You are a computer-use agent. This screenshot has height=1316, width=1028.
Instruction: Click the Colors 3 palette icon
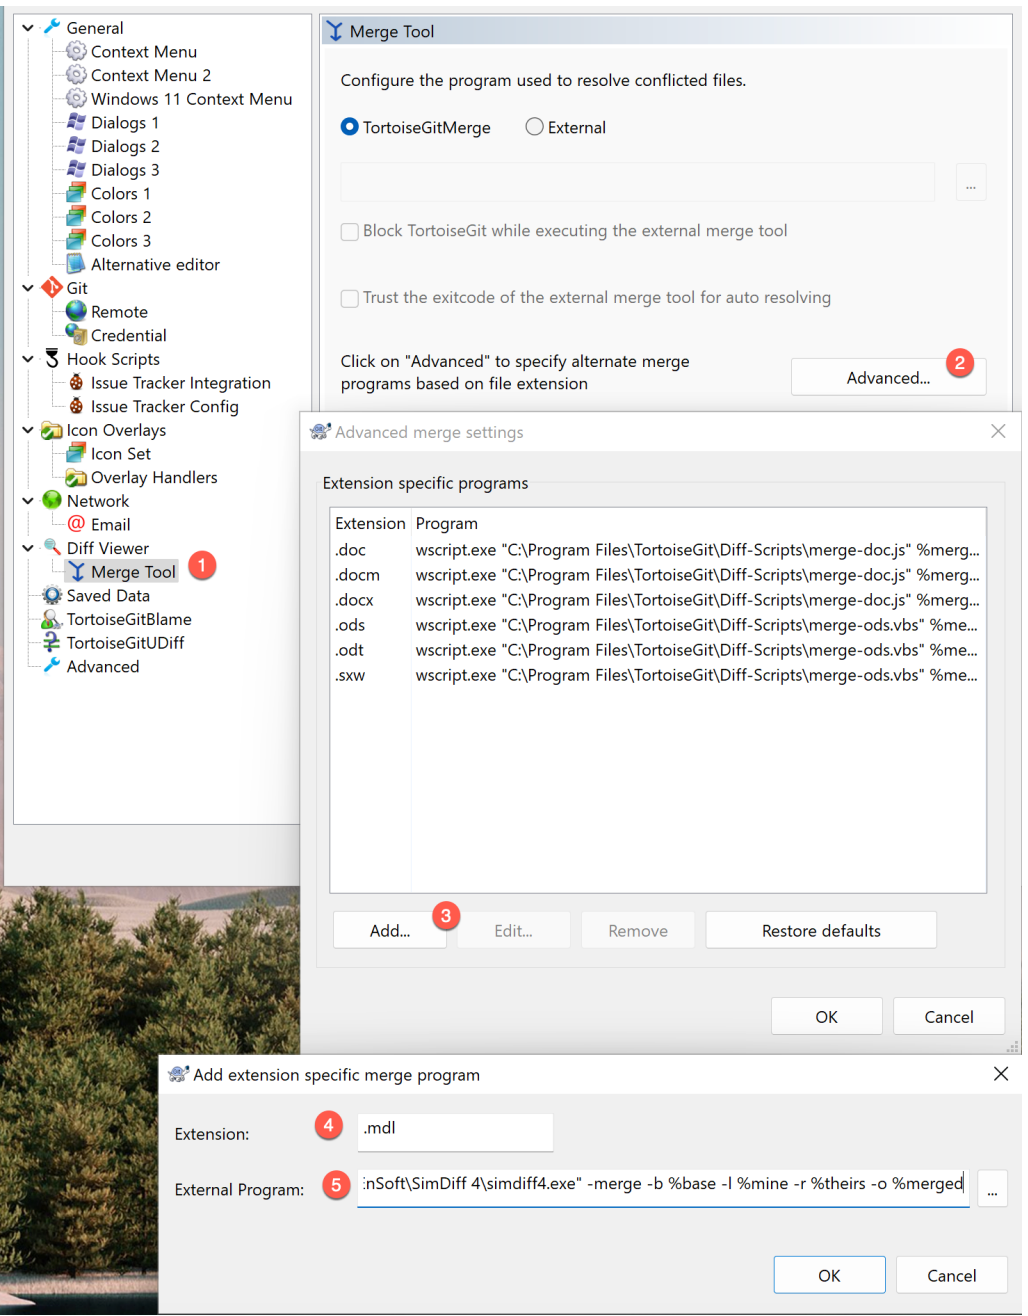[x=76, y=240]
